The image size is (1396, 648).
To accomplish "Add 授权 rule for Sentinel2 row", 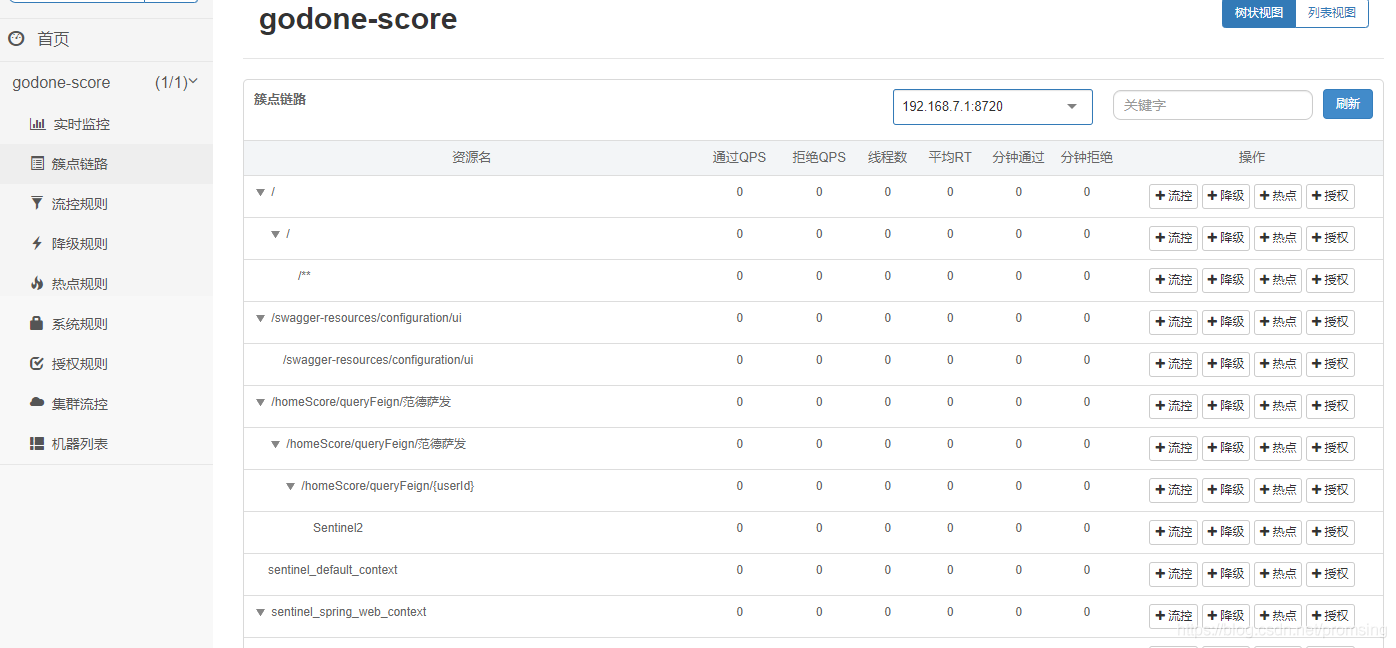I will [x=1330, y=532].
